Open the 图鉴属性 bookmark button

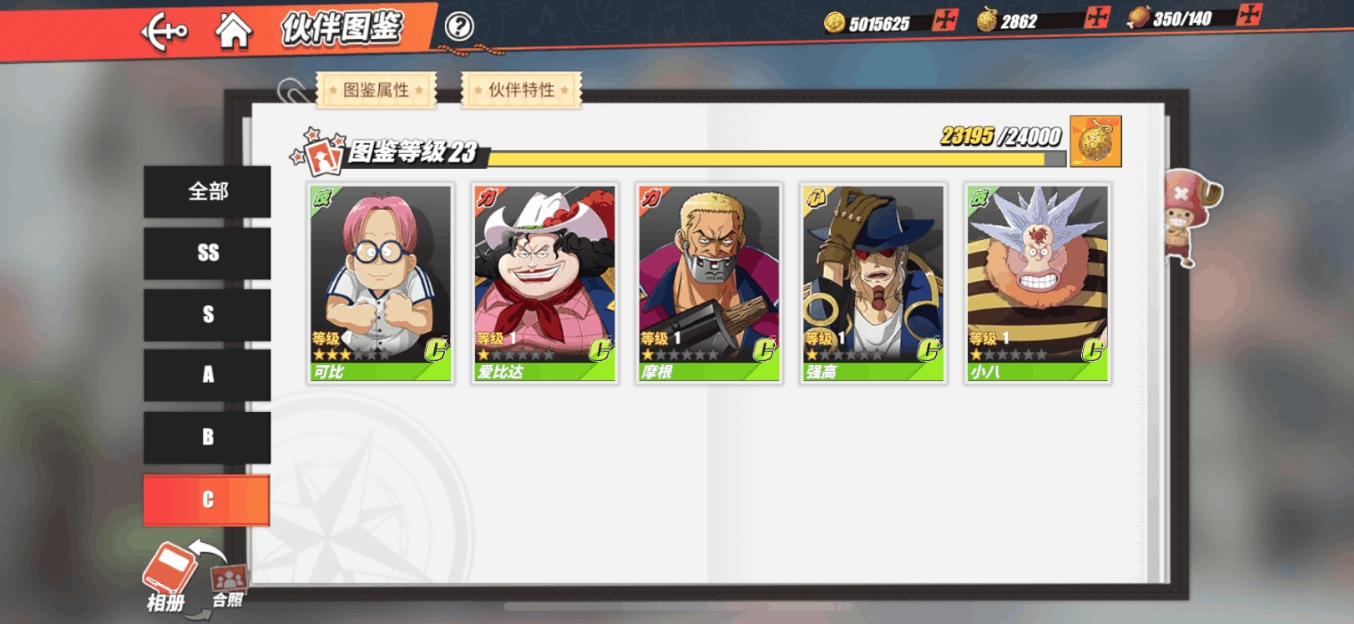376,90
